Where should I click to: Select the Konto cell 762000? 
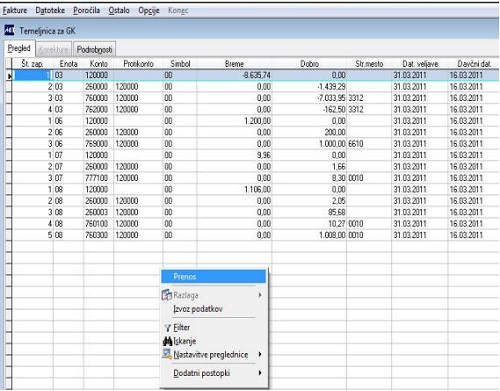pyautogui.click(x=99, y=109)
